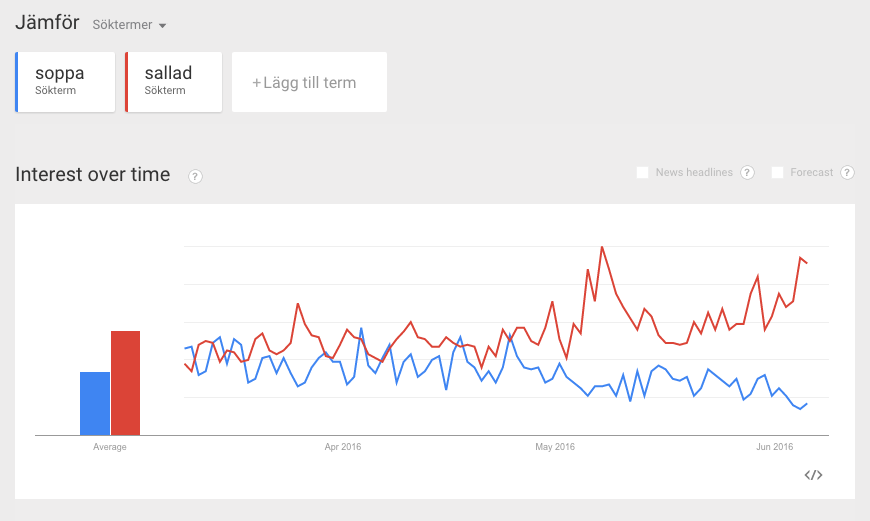Image resolution: width=870 pixels, height=521 pixels.
Task: Enable the News headlines checkbox
Action: (x=643, y=173)
